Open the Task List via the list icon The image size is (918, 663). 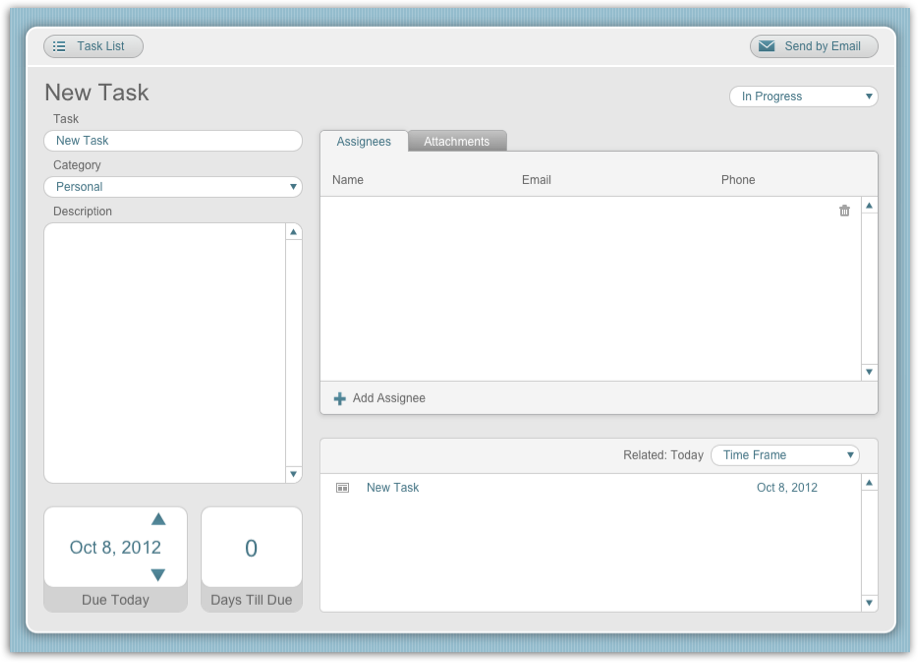coord(61,45)
